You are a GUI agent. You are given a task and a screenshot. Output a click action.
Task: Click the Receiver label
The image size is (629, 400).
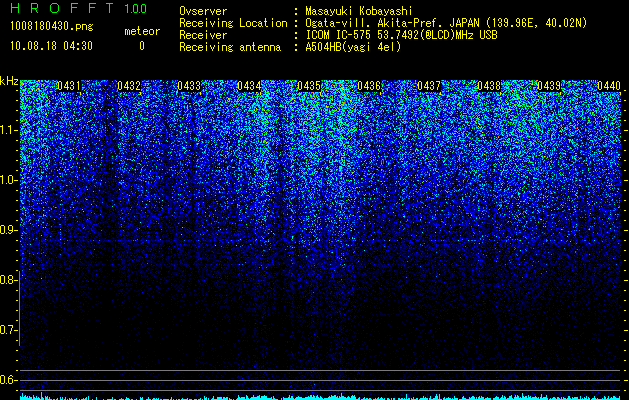click(x=203, y=35)
